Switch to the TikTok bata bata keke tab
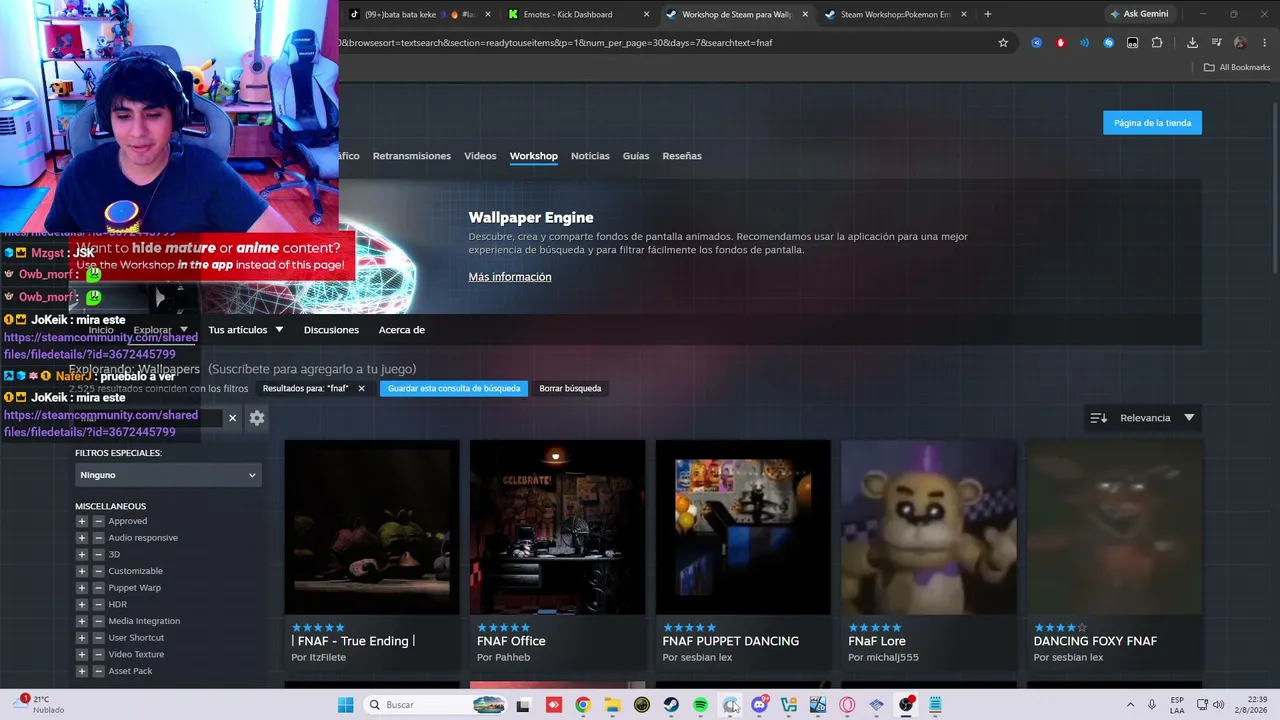This screenshot has height=720, width=1280. (418, 14)
